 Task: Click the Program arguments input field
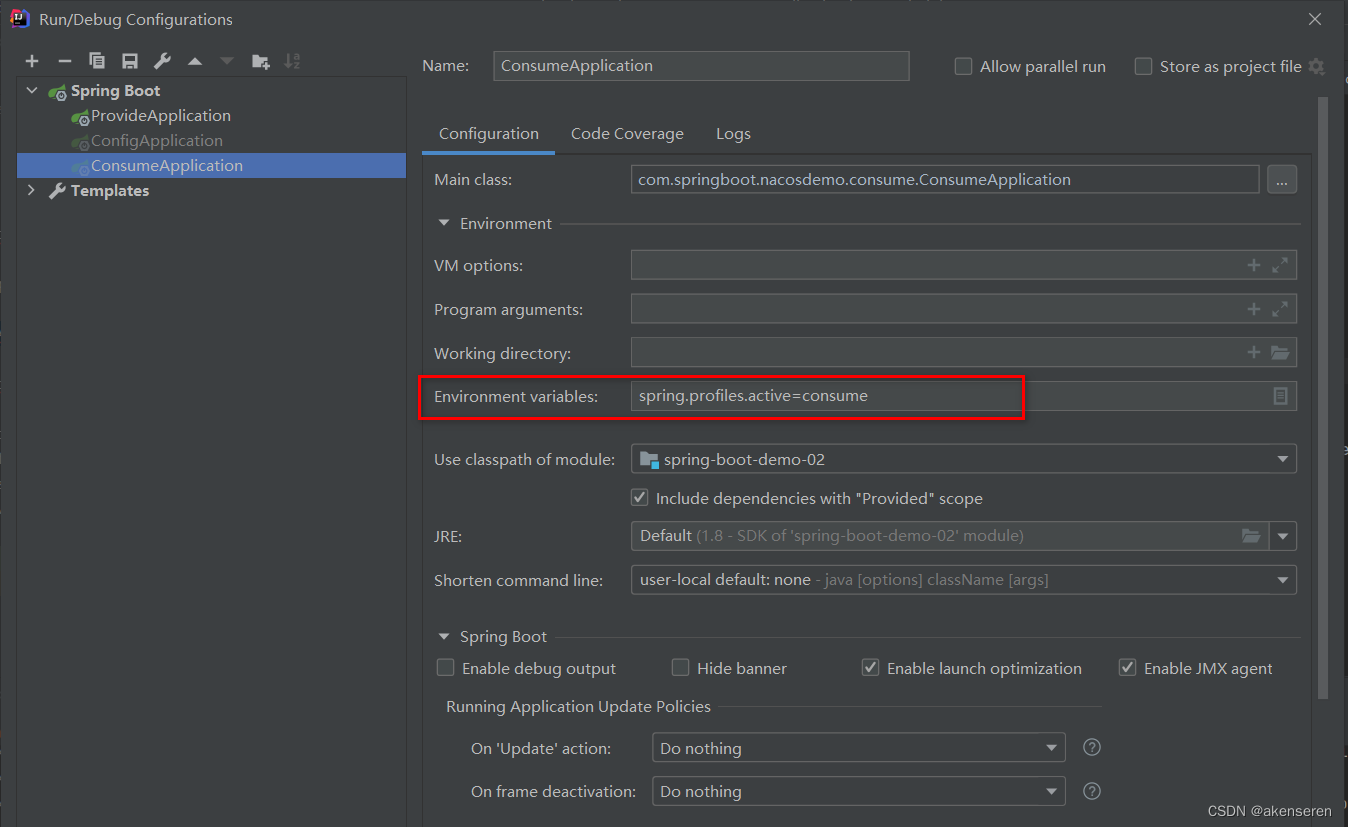tap(964, 310)
